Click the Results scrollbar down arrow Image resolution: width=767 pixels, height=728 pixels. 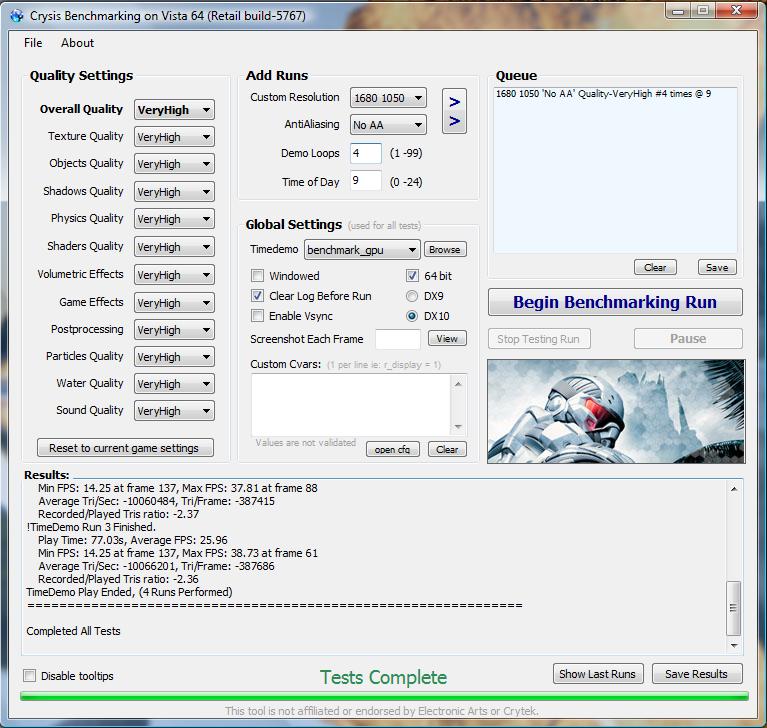tap(734, 646)
